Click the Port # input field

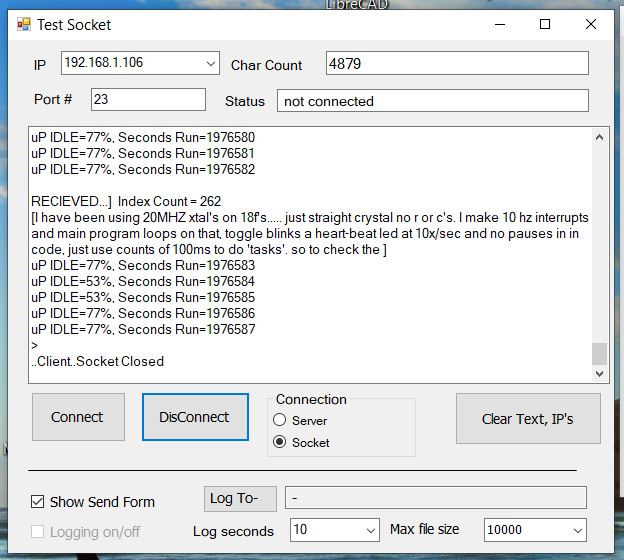tap(147, 99)
